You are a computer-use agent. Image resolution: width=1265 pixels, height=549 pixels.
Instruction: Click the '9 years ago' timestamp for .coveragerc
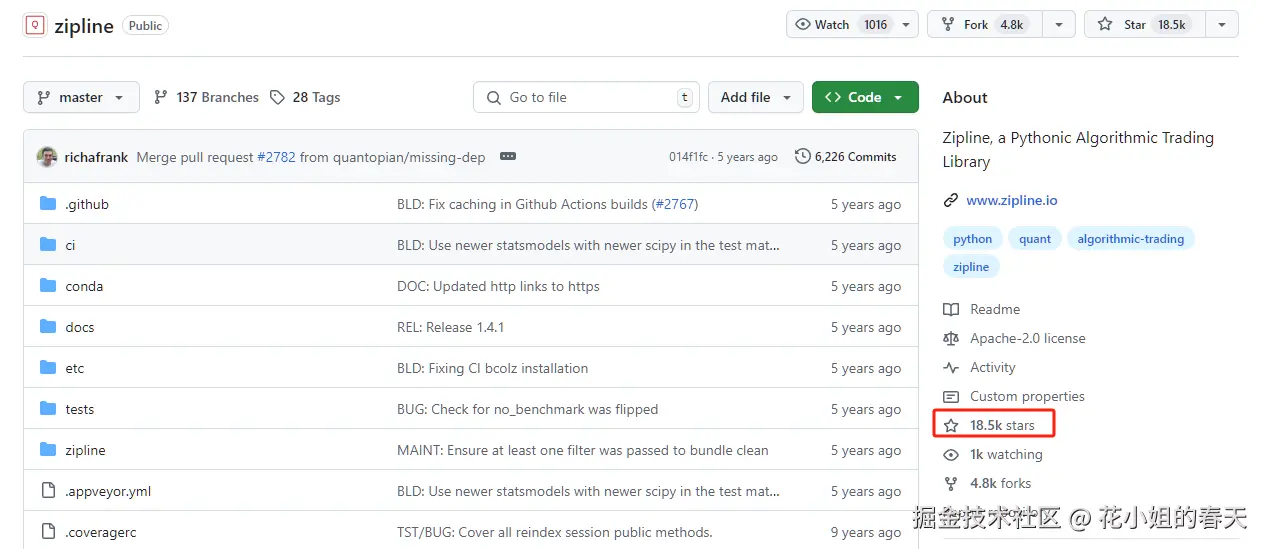[x=866, y=532]
